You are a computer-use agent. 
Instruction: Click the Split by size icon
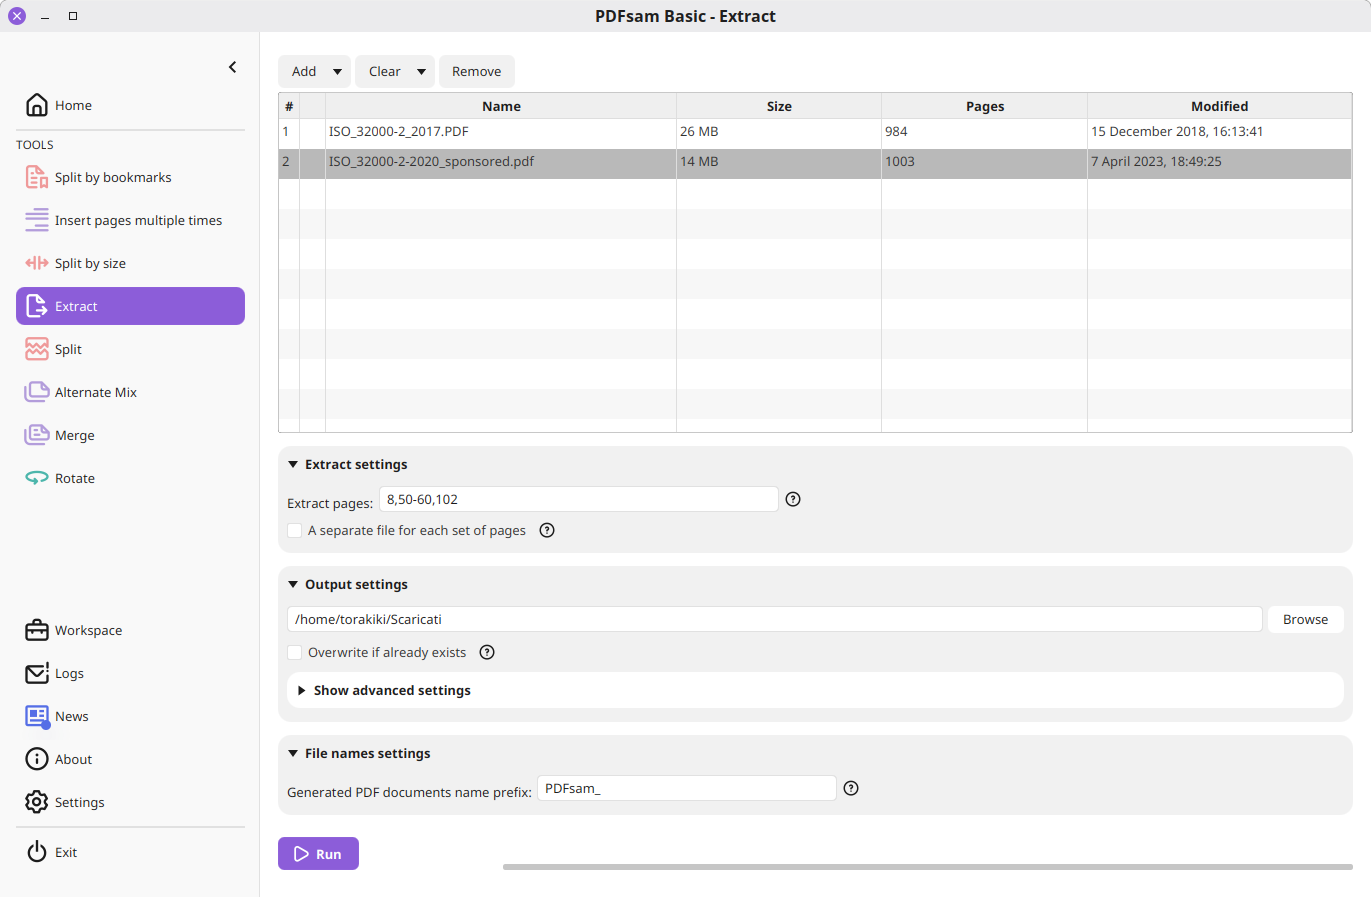coord(37,263)
